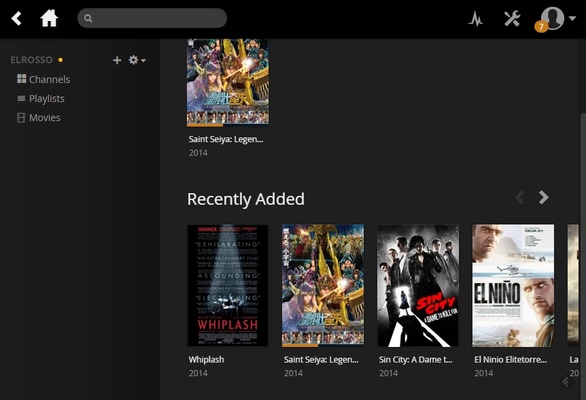Click the vertical scrollbar
The image size is (586, 400).
(583, 256)
